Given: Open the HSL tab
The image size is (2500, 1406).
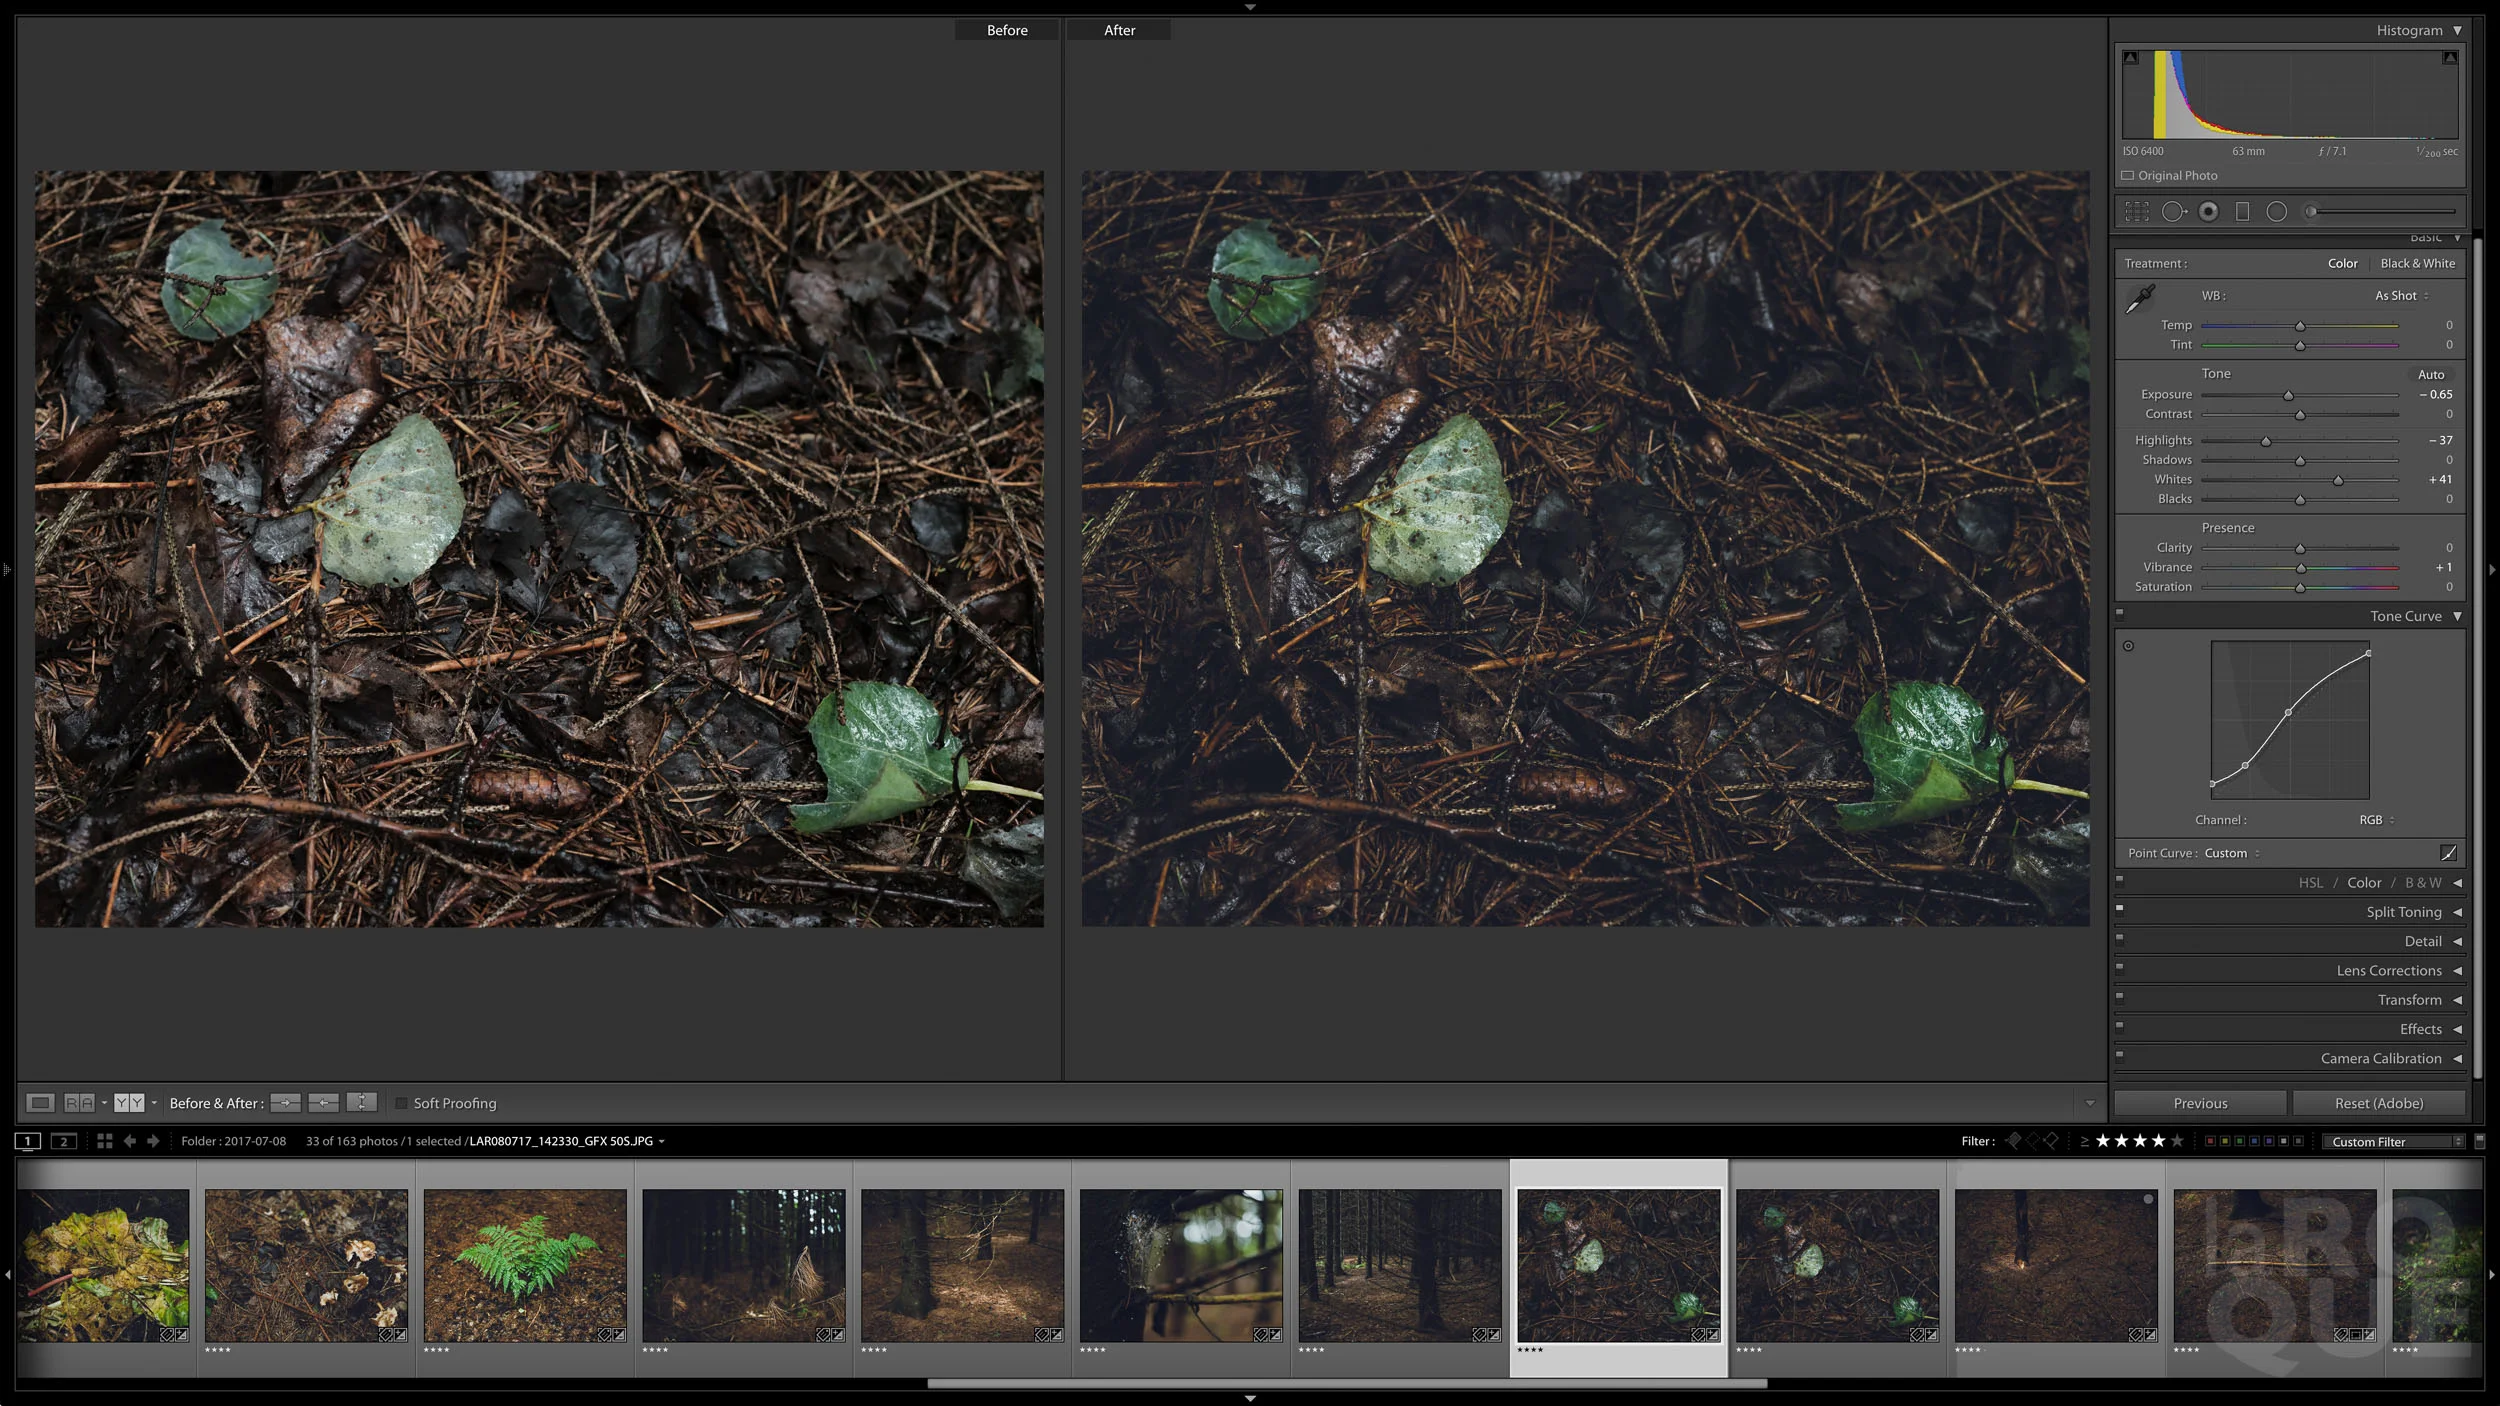Looking at the screenshot, I should 2310,883.
